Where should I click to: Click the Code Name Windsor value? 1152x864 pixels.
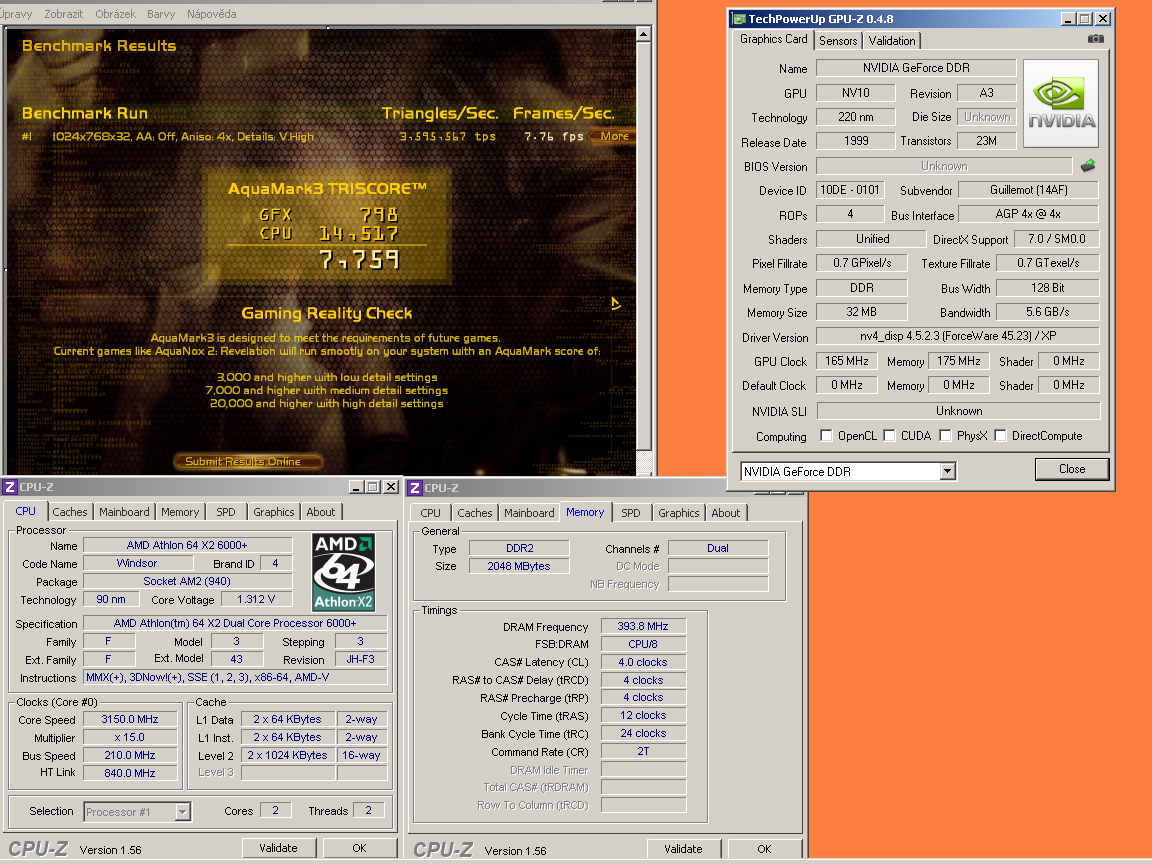pos(137,564)
